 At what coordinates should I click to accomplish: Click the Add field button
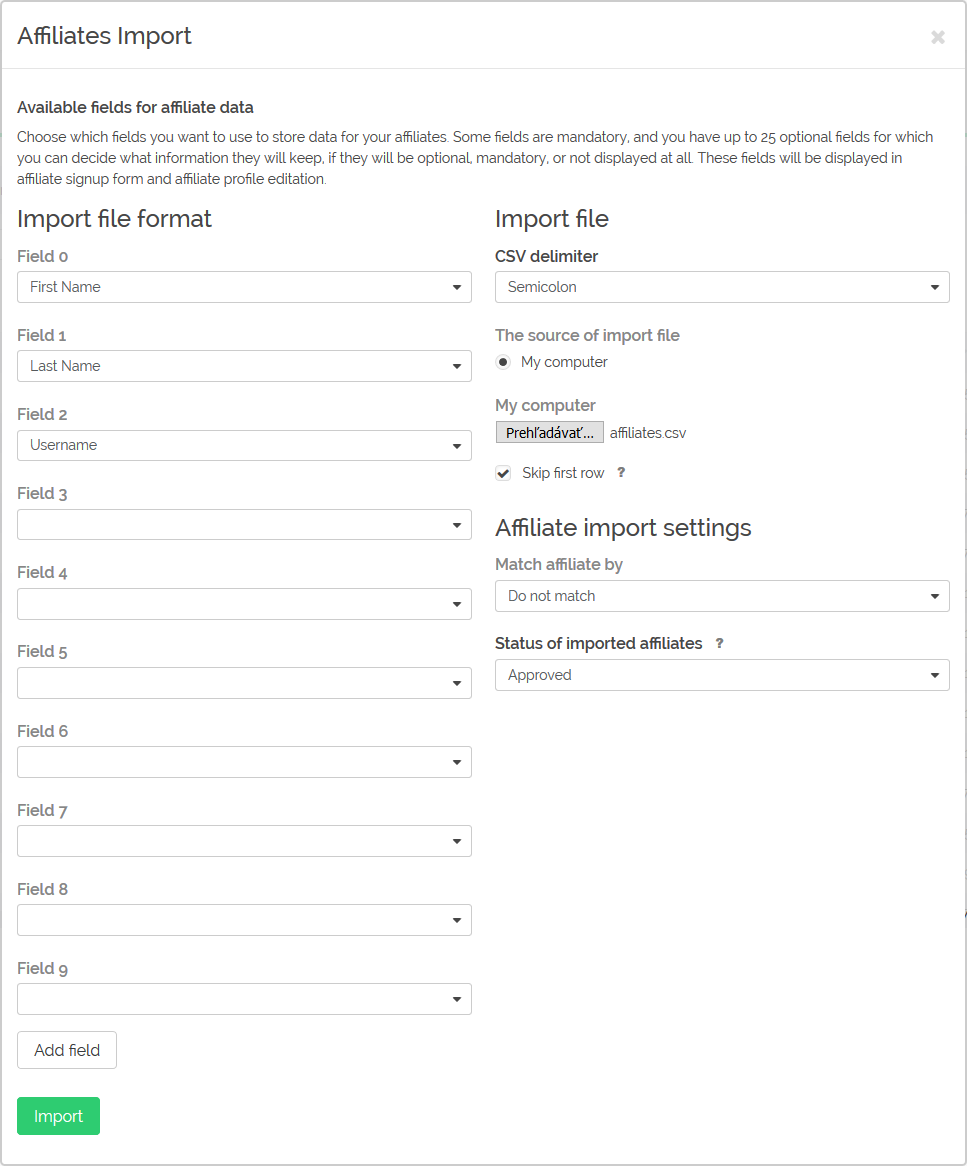coord(67,1050)
